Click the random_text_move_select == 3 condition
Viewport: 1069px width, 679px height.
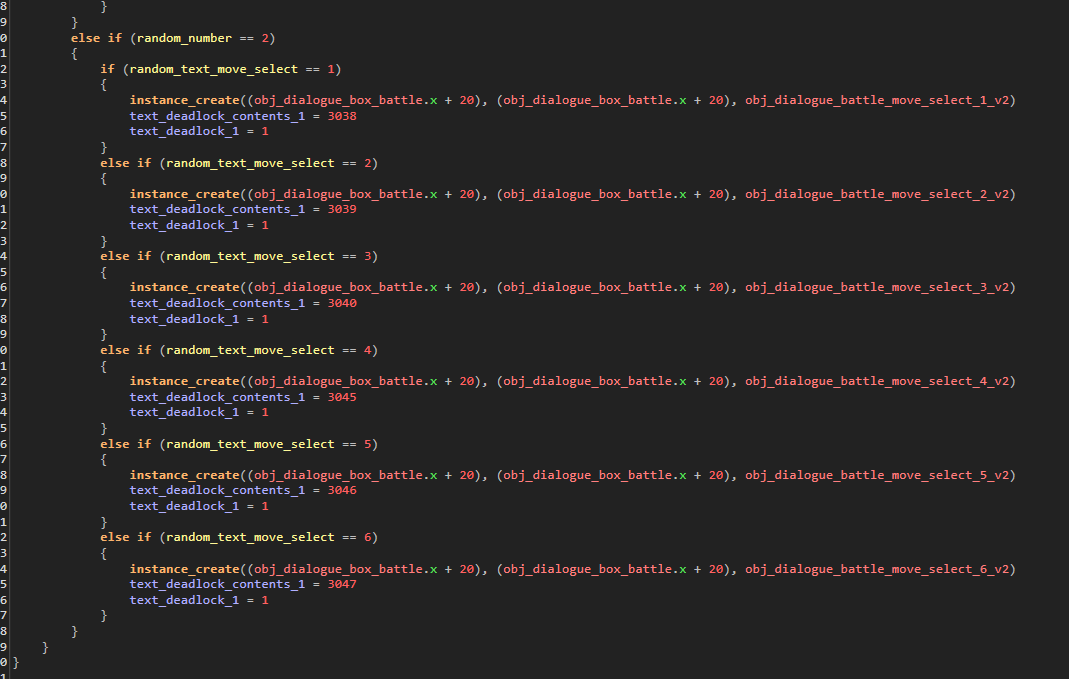pos(268,256)
